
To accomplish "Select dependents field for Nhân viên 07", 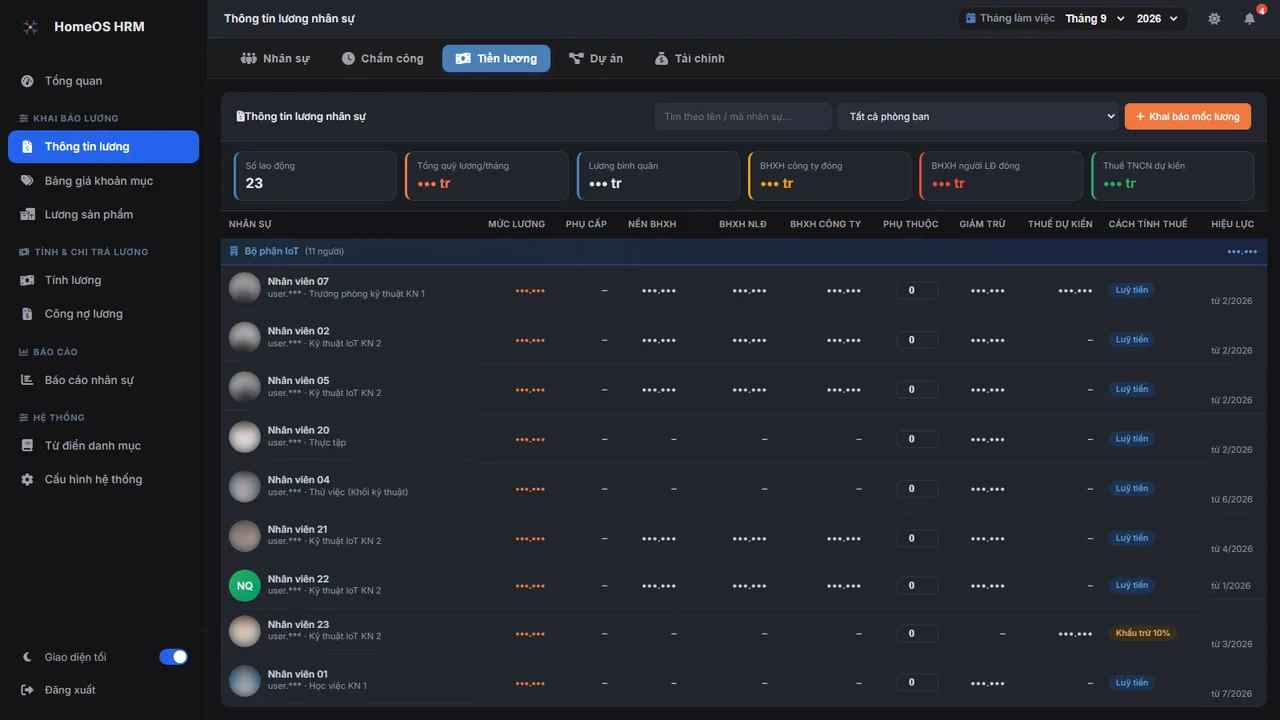I will [x=917, y=290].
